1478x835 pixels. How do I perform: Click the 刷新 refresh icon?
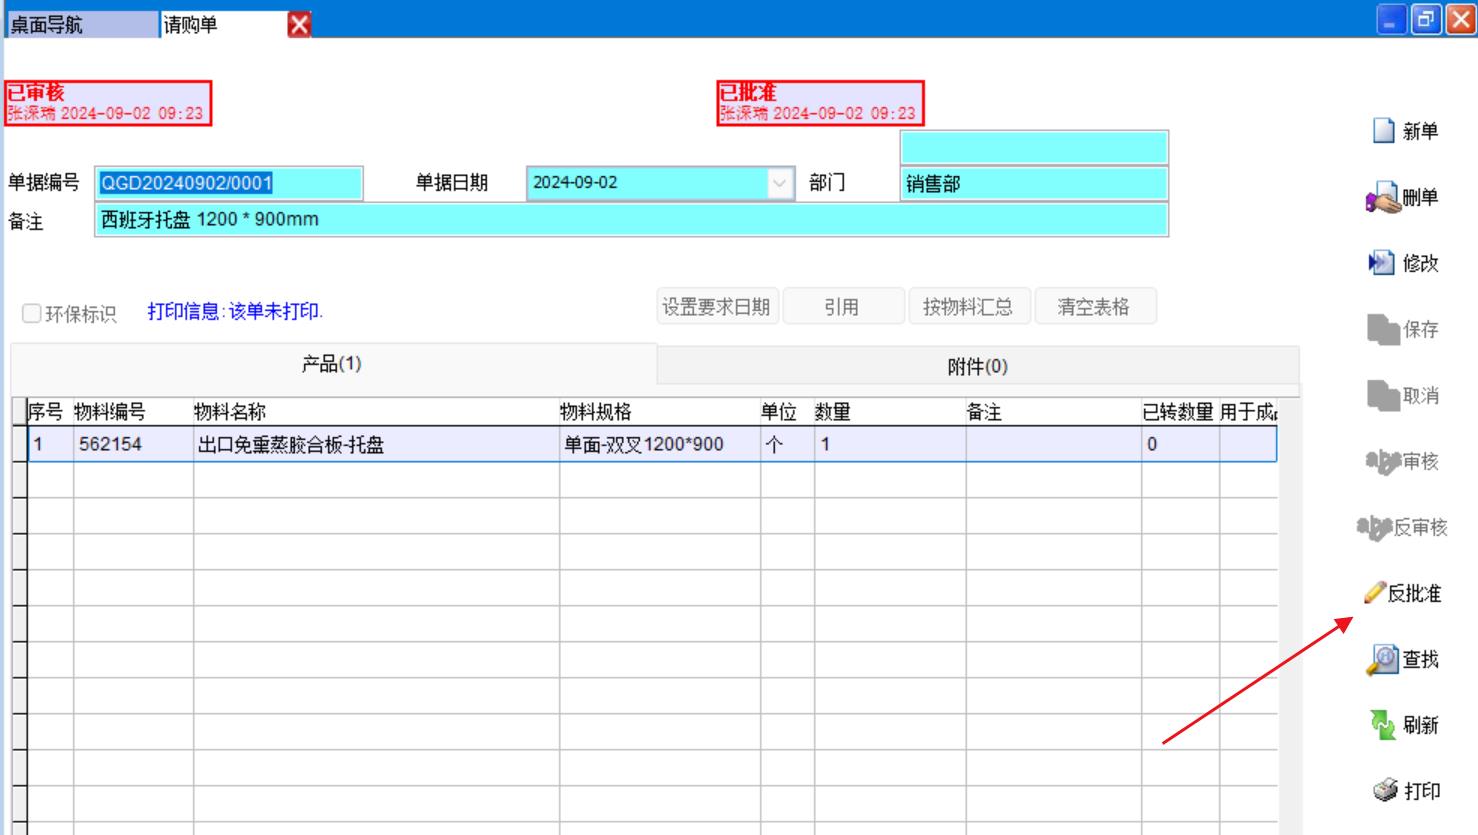click(1383, 725)
